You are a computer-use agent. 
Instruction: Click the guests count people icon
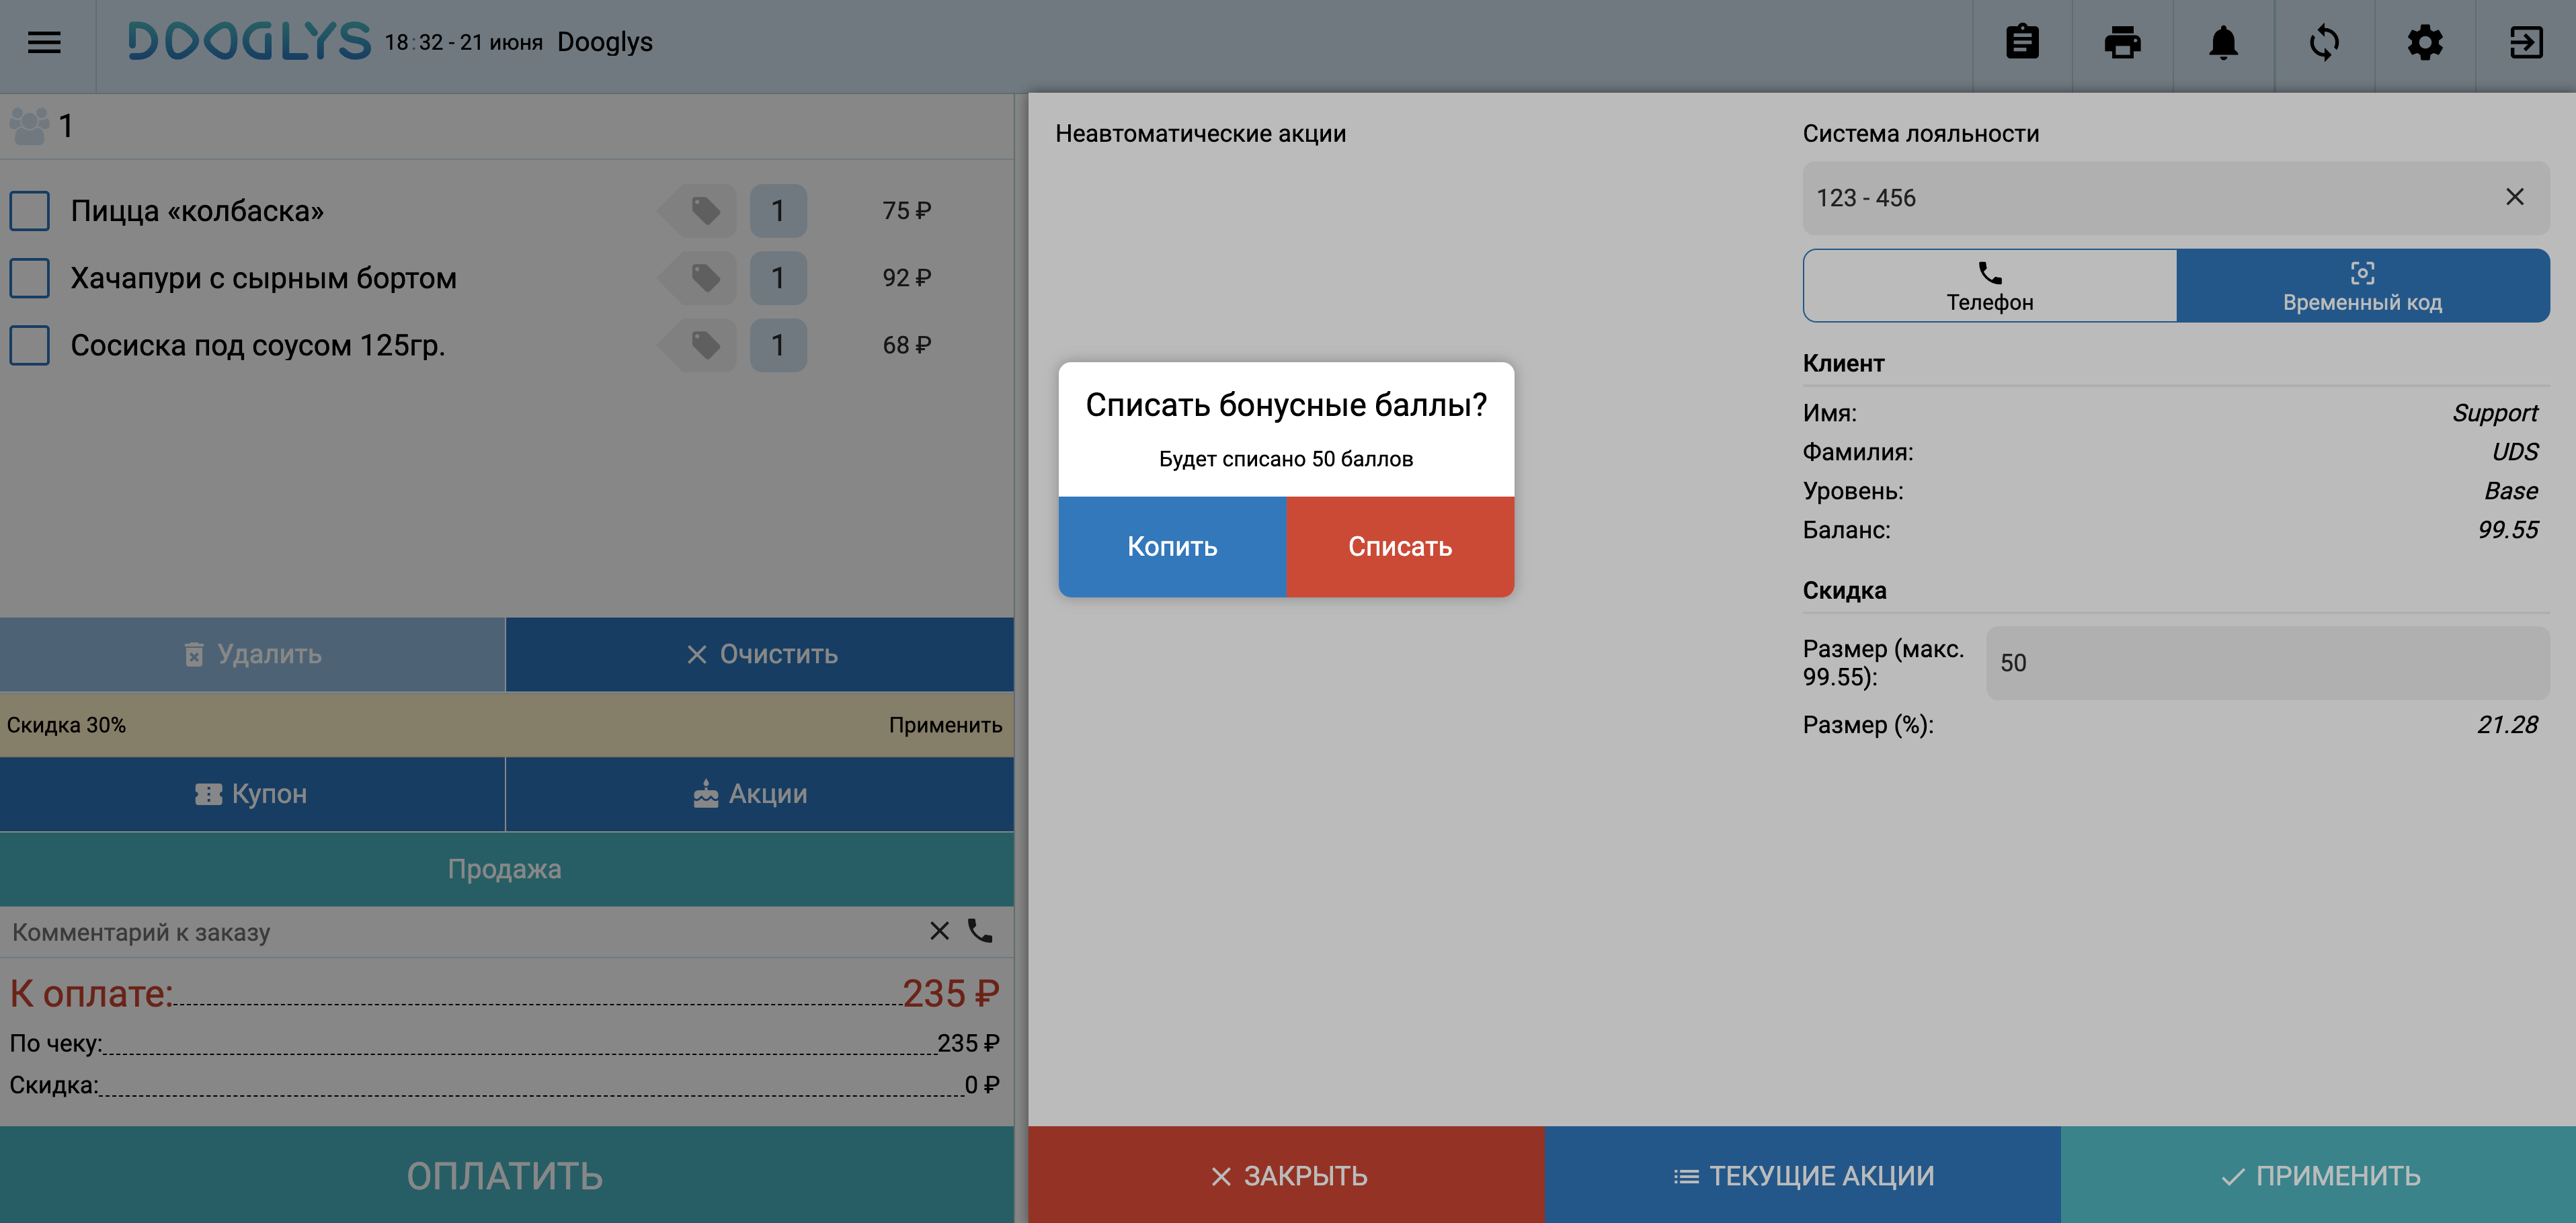[29, 126]
